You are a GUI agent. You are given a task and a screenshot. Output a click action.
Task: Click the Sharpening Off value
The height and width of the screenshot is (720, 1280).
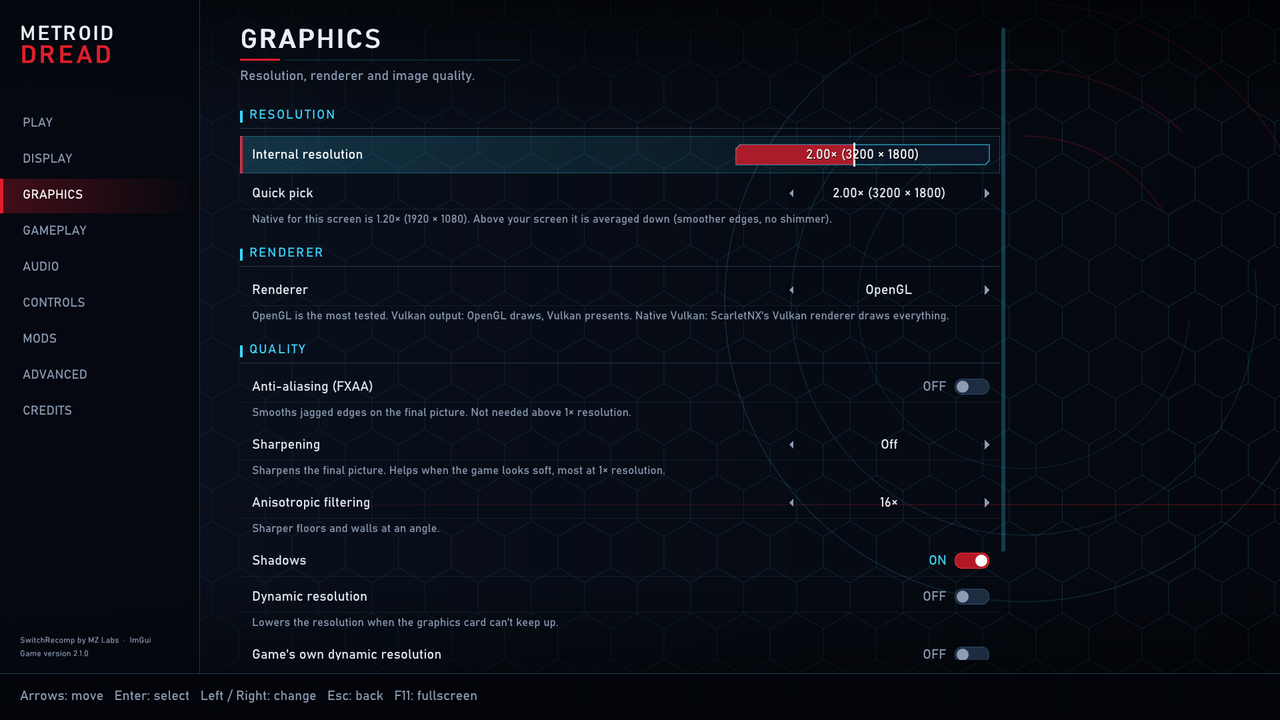click(x=889, y=445)
